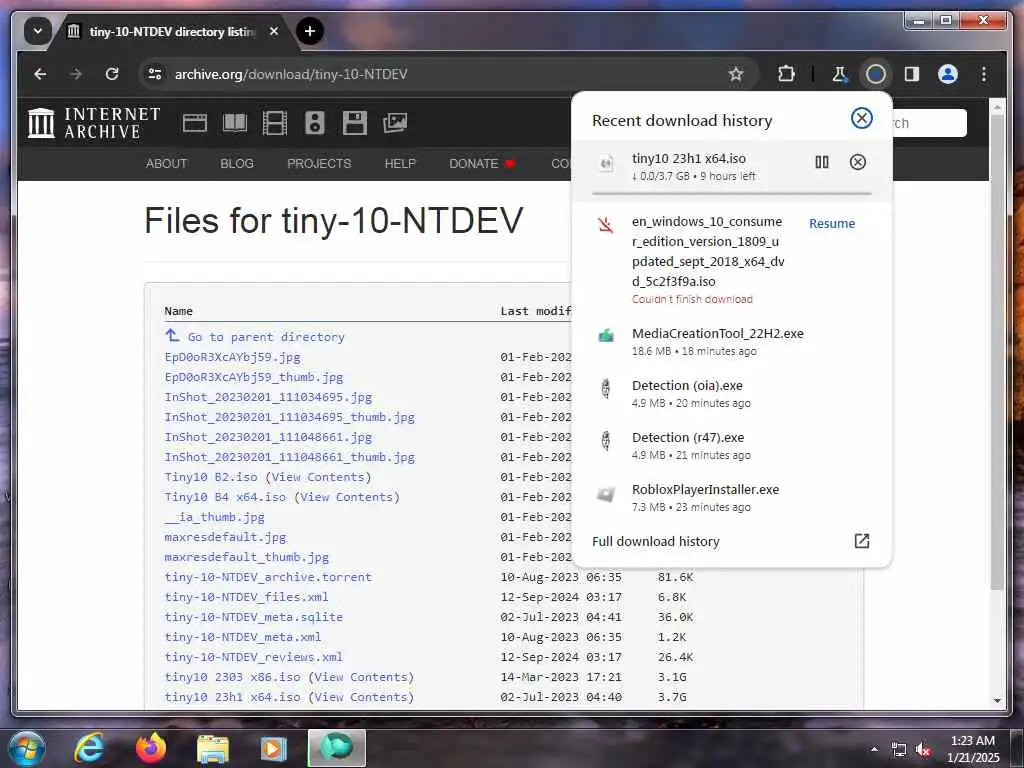Click Go to parent directory link

pyautogui.click(x=255, y=336)
